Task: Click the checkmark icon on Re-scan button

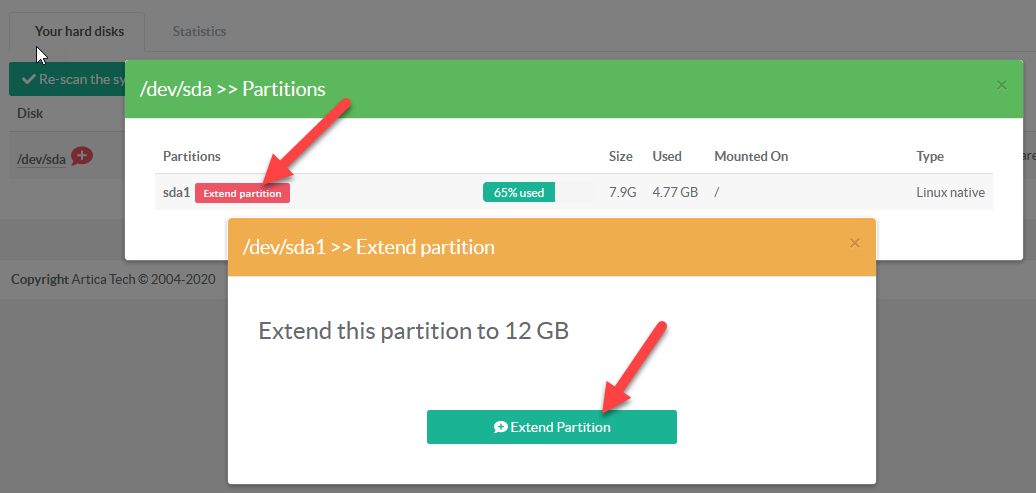Action: click(x=27, y=79)
